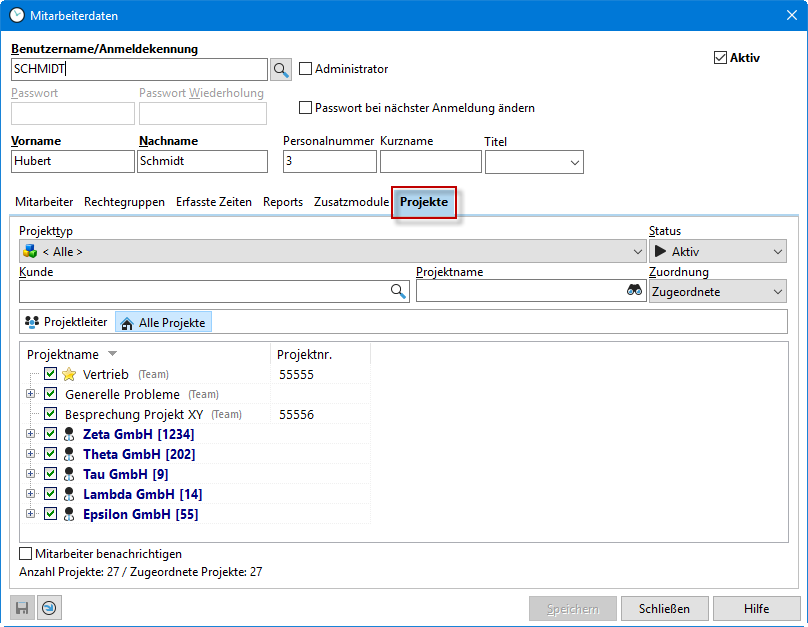Enable the Administrator checkbox

pyautogui.click(x=306, y=69)
